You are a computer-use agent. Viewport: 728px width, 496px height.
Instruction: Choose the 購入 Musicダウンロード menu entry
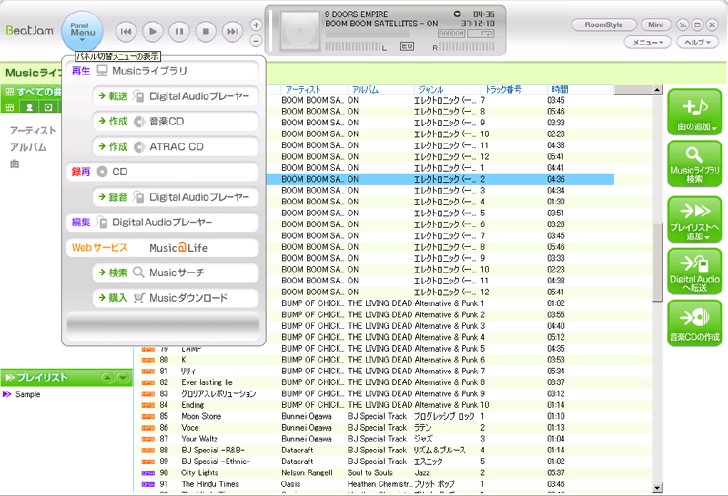(176, 298)
